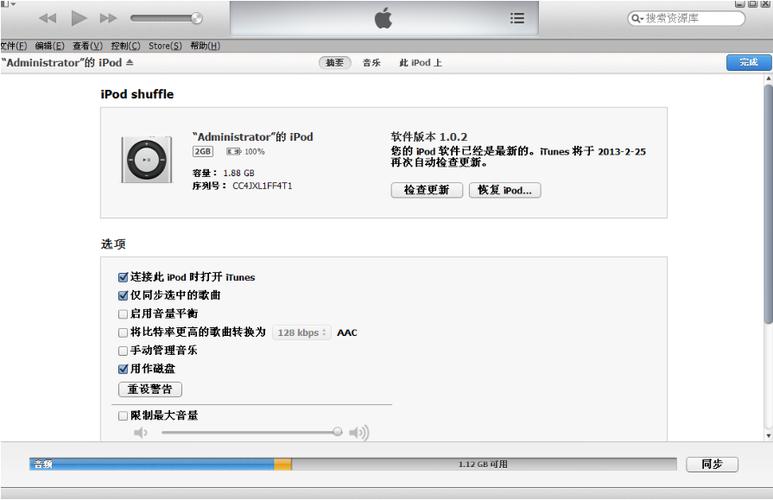Image resolution: width=773 pixels, height=500 pixels.
Task: Click the fast forward next track button
Action: point(108,18)
